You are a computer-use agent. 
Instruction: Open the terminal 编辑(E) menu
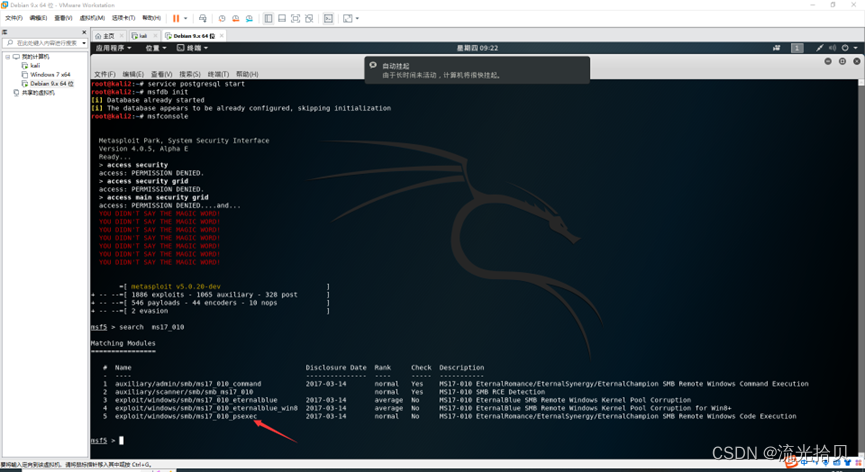point(133,74)
